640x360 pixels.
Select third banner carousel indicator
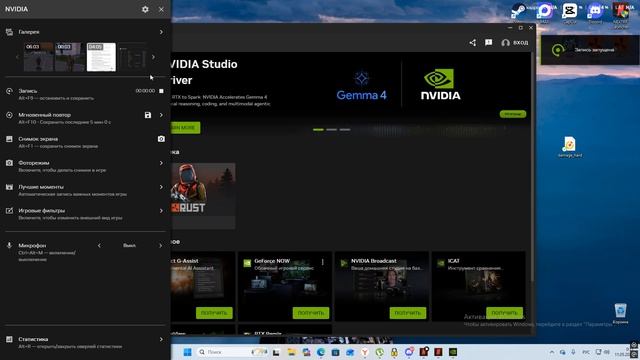click(345, 129)
